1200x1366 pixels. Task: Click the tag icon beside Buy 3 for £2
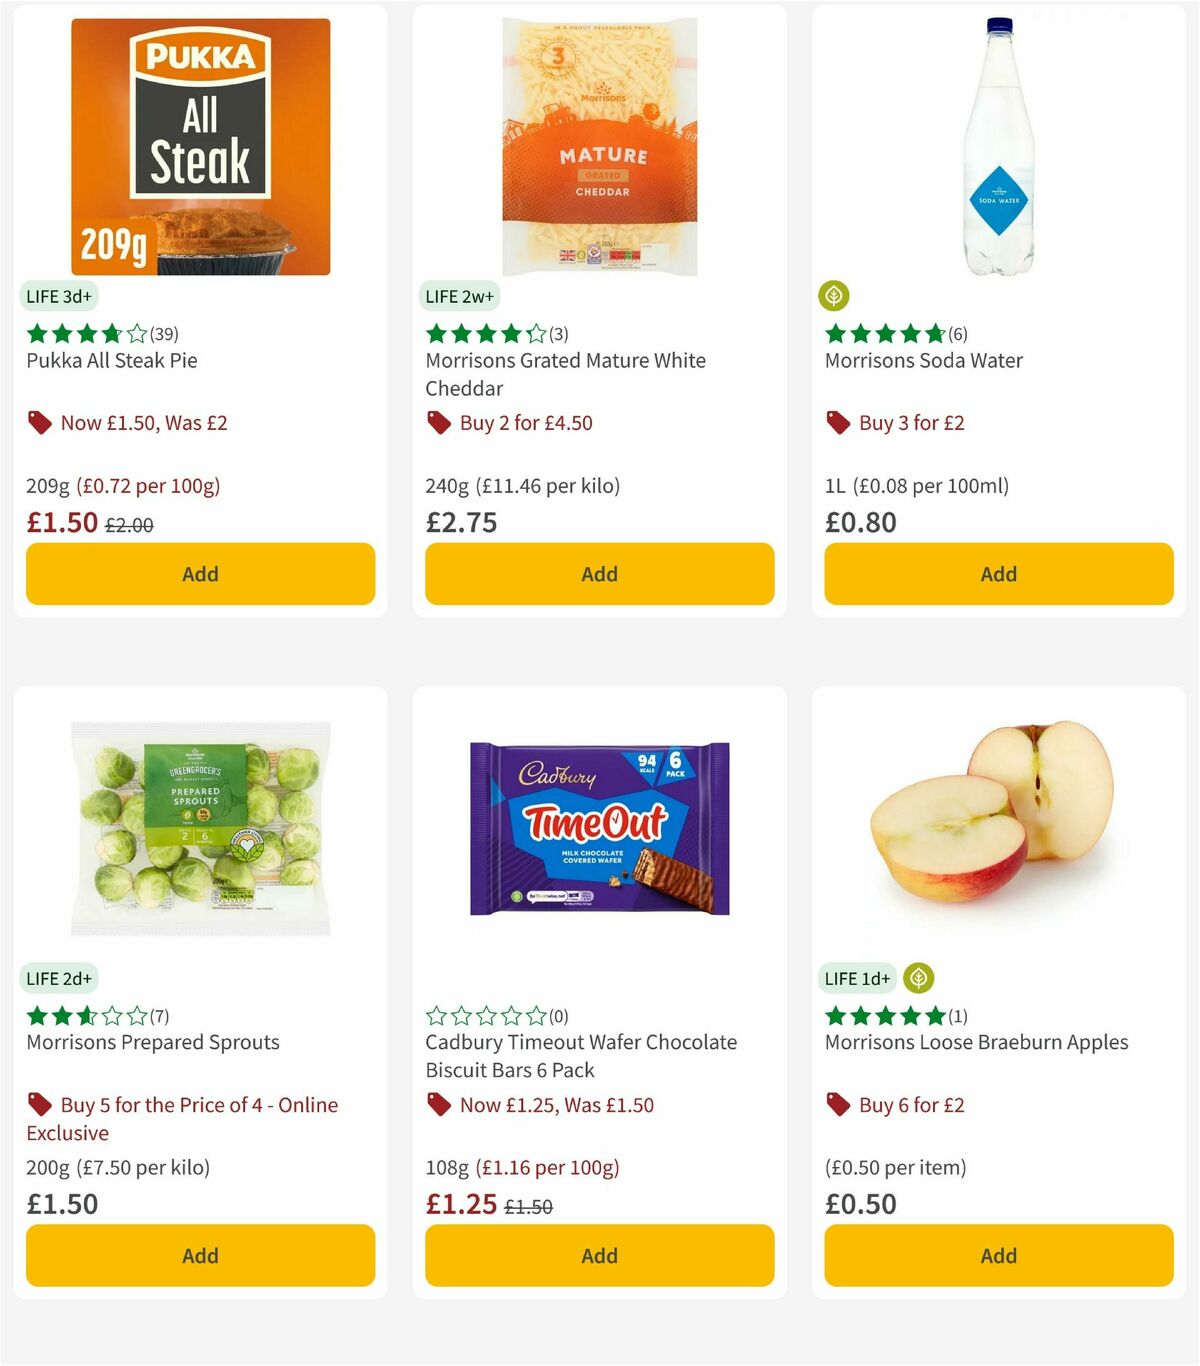pos(838,422)
